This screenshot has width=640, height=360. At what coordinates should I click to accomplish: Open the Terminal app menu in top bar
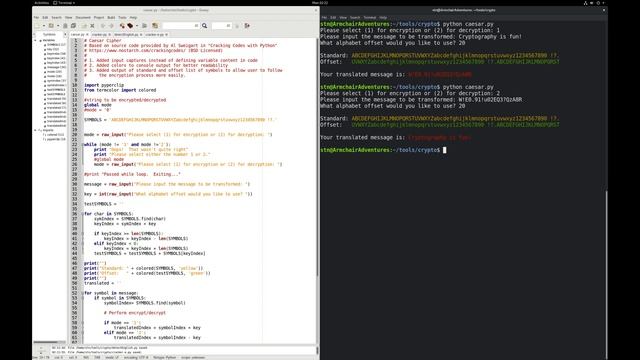[64, 3]
